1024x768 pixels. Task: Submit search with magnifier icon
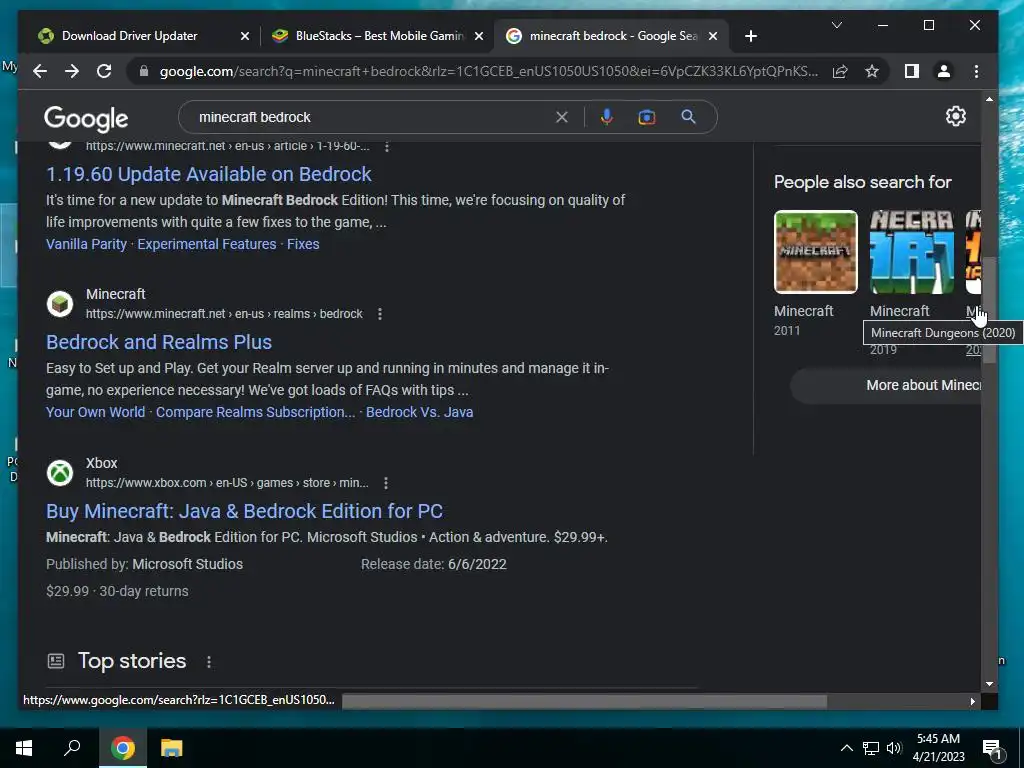tap(688, 117)
